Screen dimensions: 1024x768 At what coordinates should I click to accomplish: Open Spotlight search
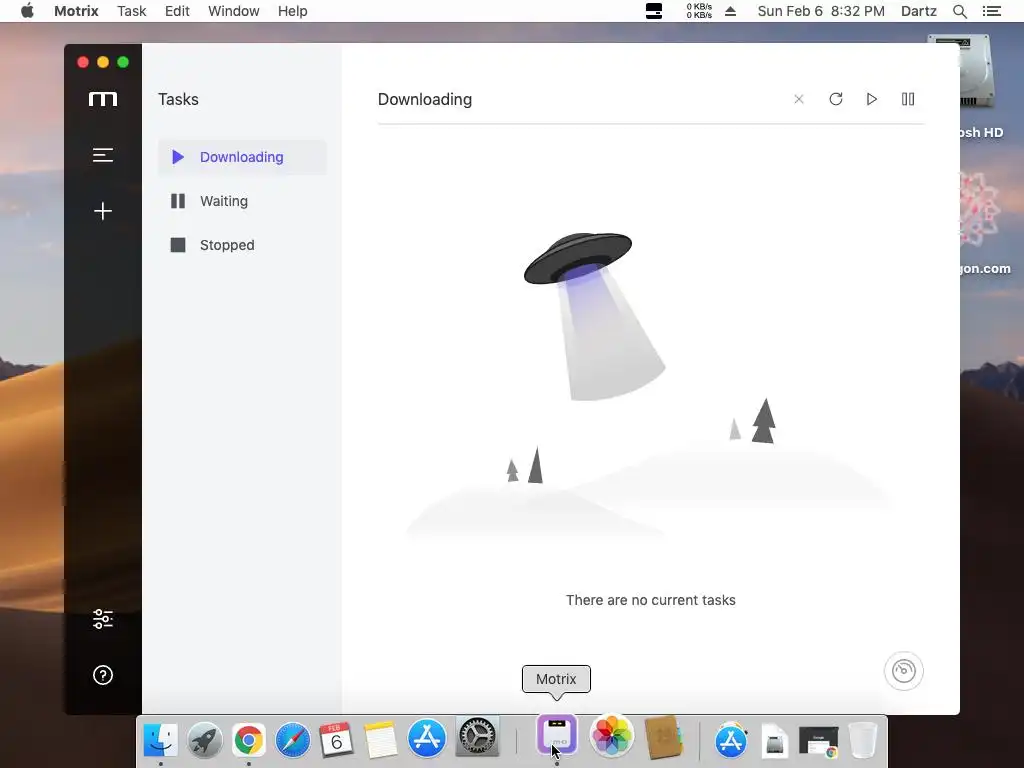point(960,11)
